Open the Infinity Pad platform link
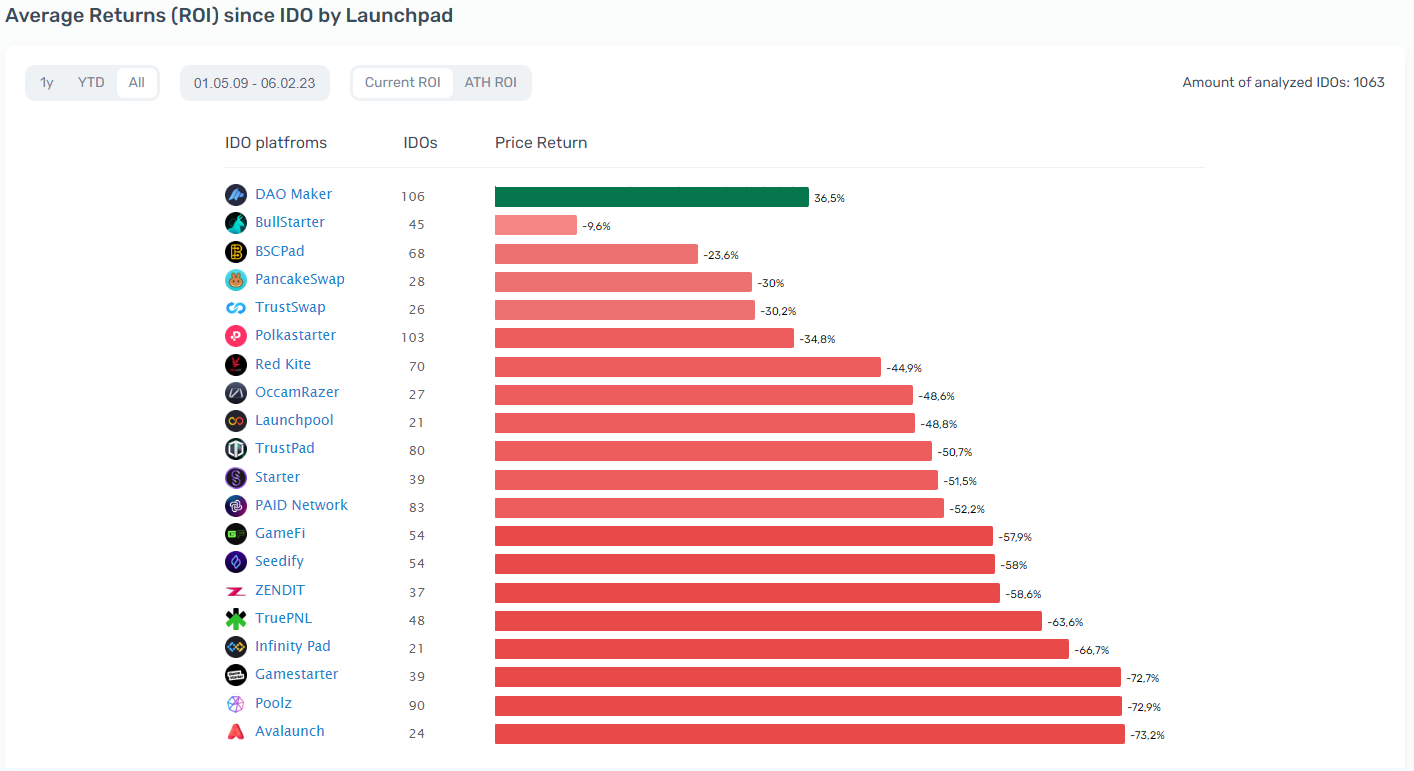The width and height of the screenshot is (1414, 771). click(293, 646)
